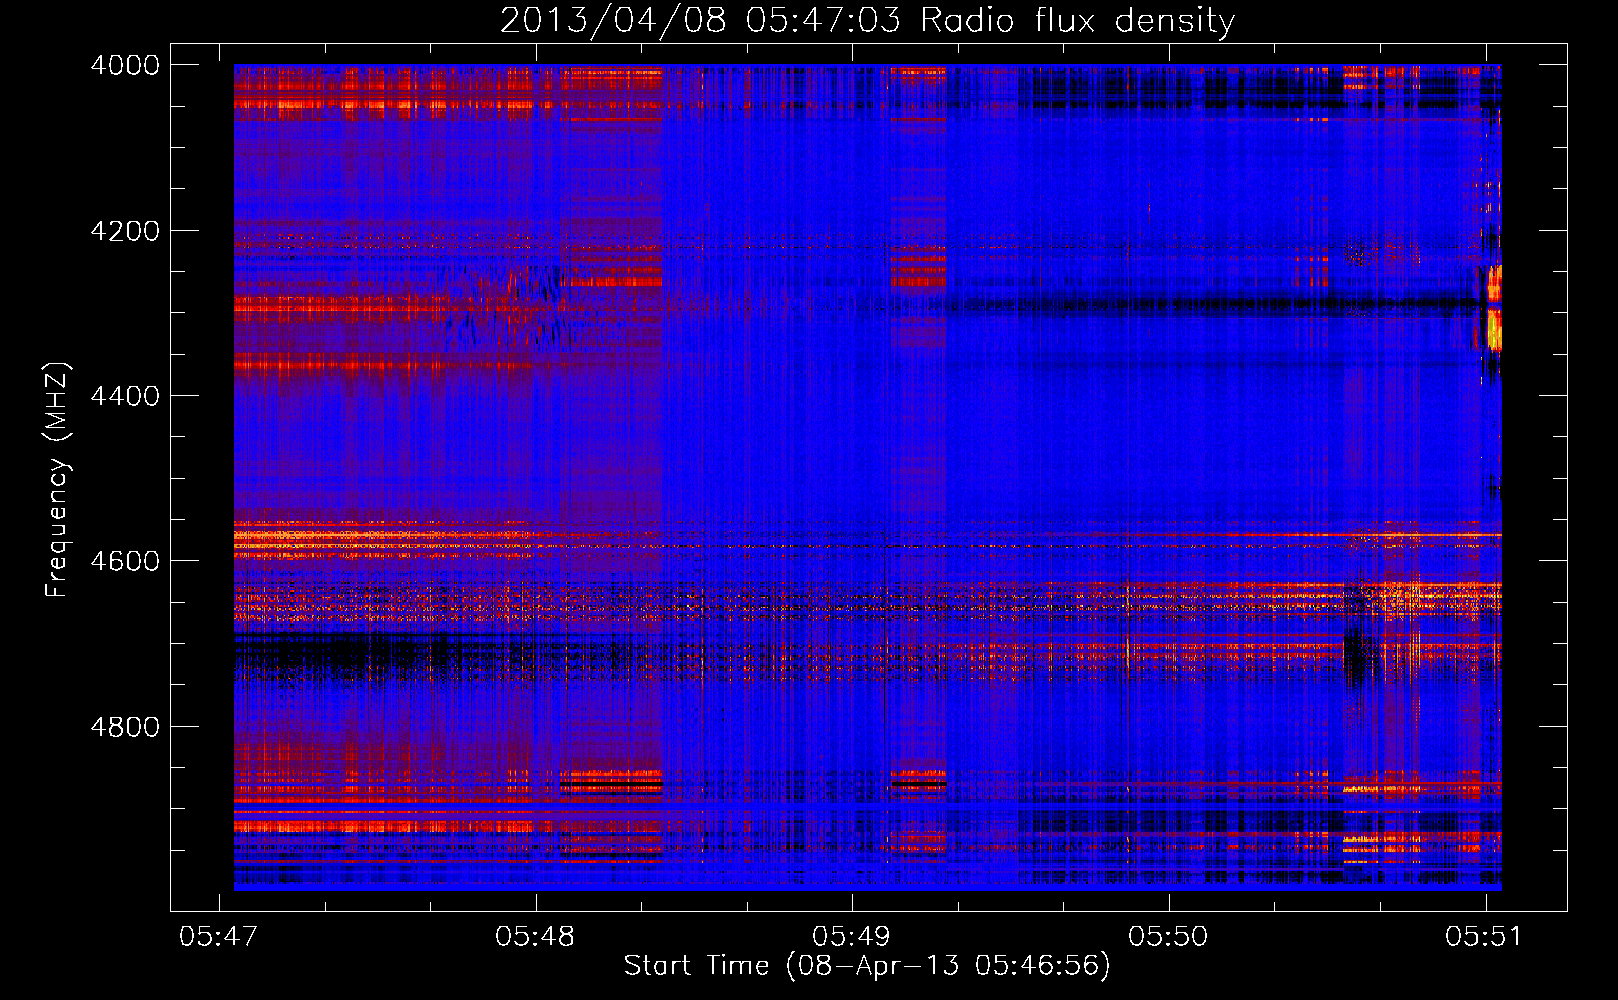Click the '4000' frequency axis label
The width and height of the screenshot is (1618, 1000).
coord(125,65)
